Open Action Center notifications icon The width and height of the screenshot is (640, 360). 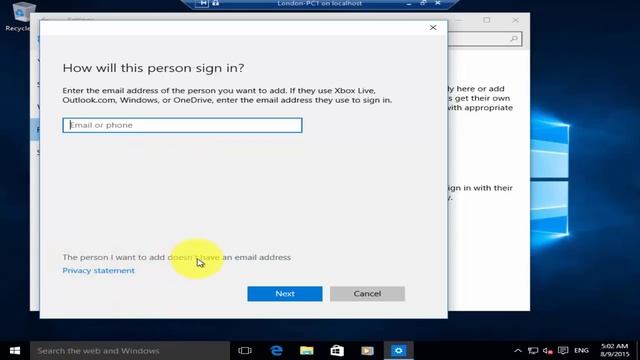pyautogui.click(x=563, y=351)
